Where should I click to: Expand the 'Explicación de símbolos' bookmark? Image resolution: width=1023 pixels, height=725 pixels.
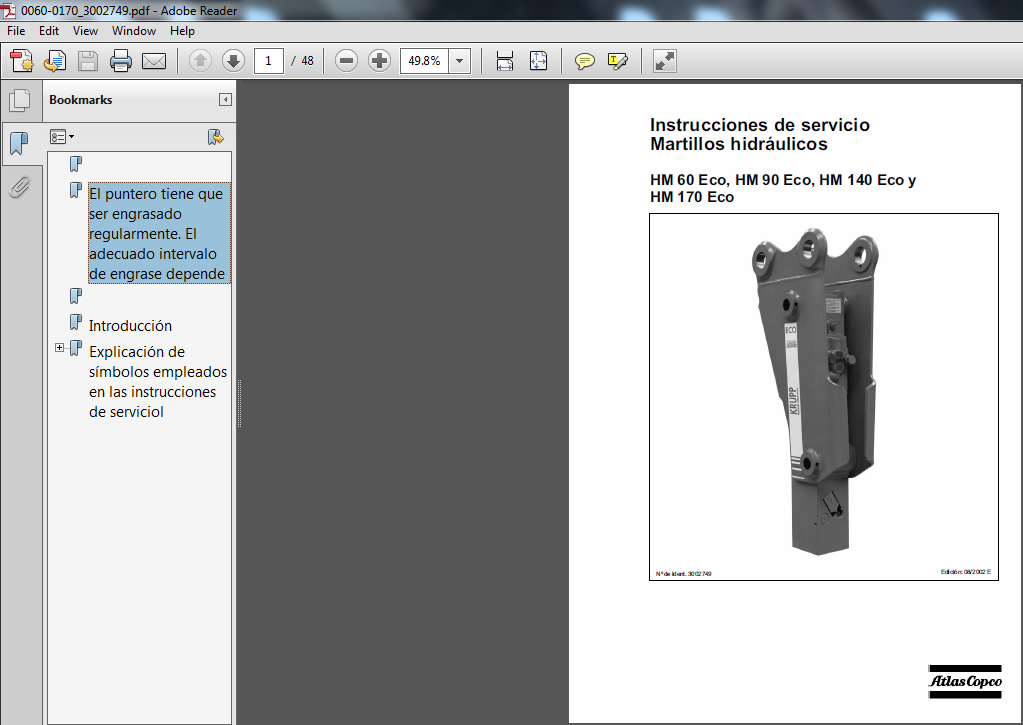coord(59,348)
